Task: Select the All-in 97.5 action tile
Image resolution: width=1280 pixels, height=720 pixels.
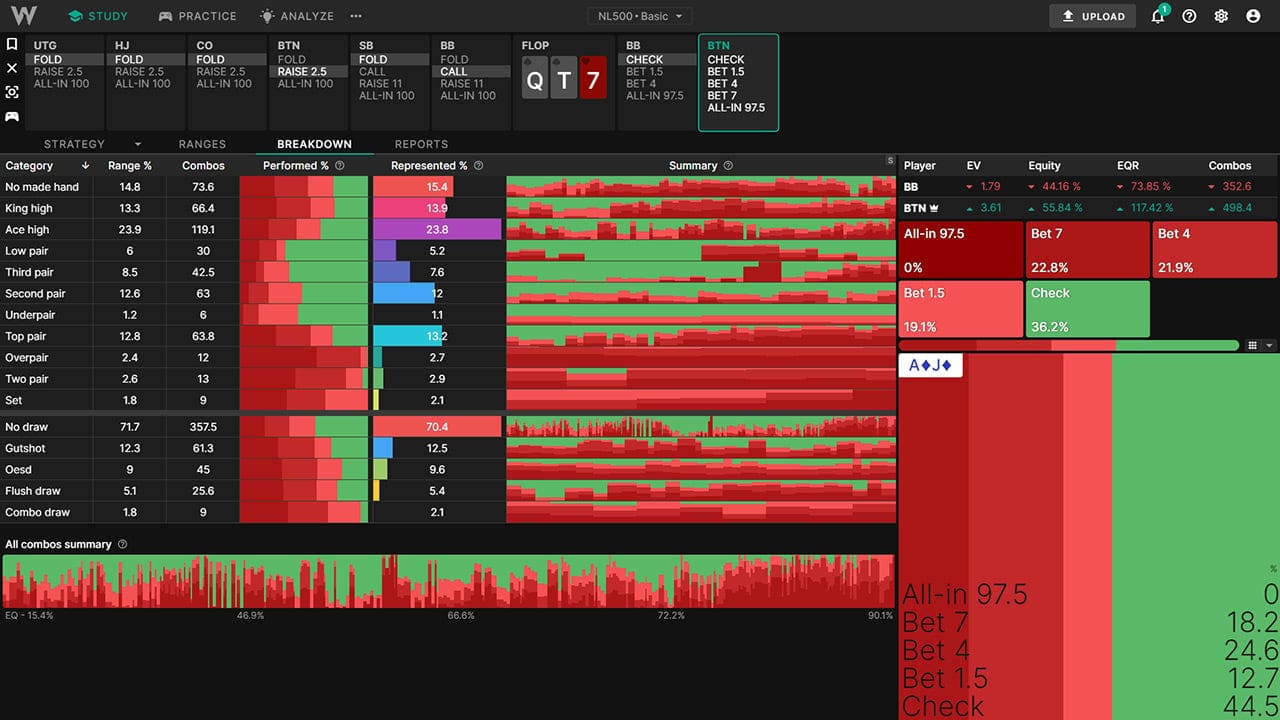Action: [961, 250]
